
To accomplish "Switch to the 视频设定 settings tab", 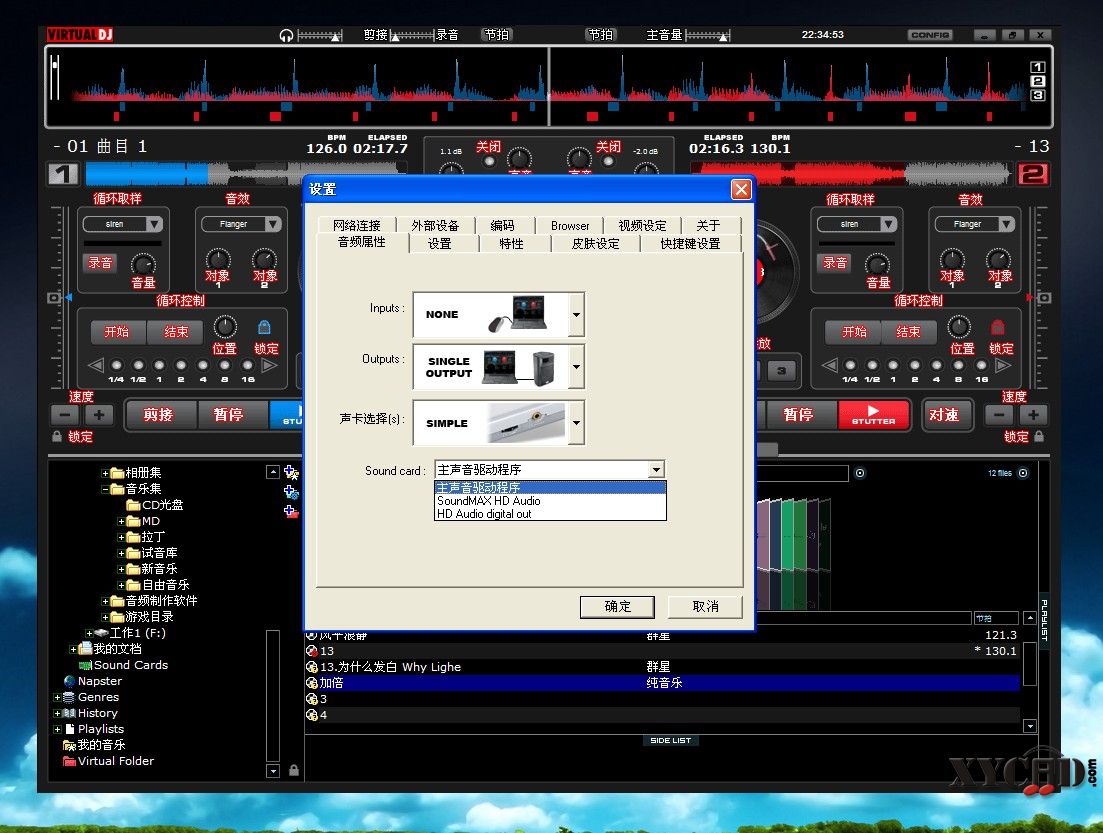I will [642, 225].
